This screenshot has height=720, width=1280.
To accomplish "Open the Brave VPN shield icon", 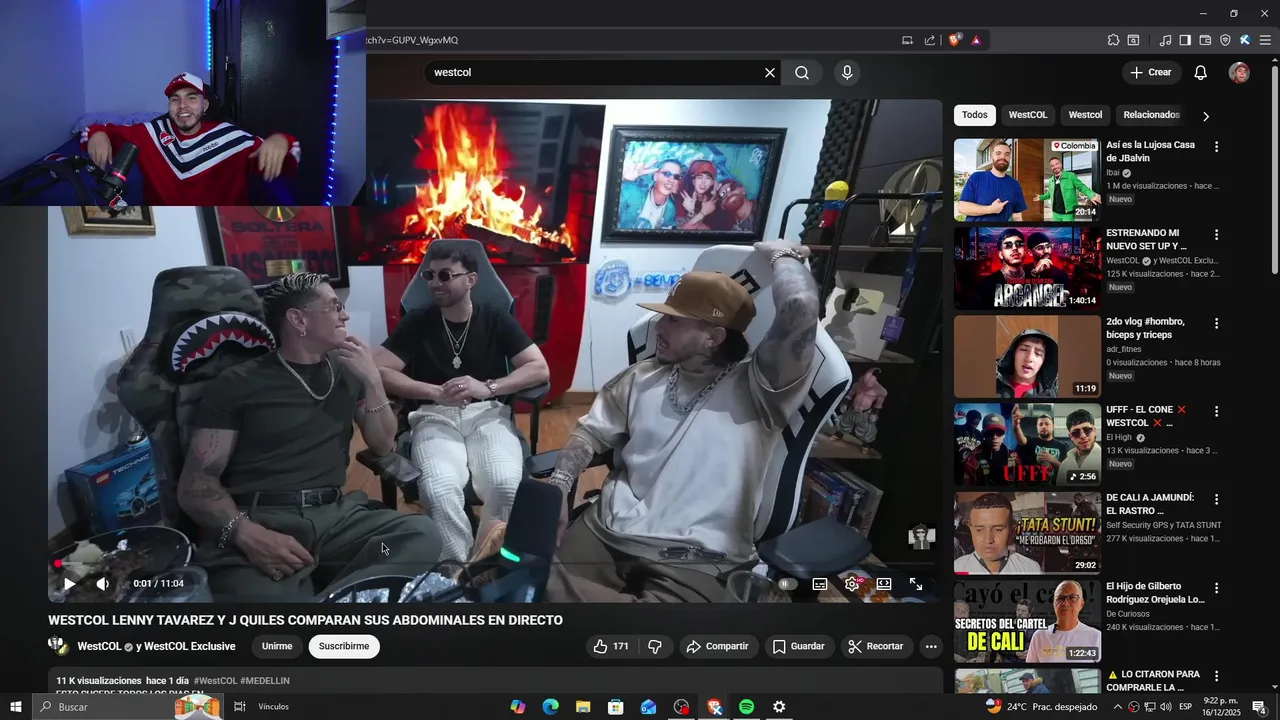I will point(1225,40).
